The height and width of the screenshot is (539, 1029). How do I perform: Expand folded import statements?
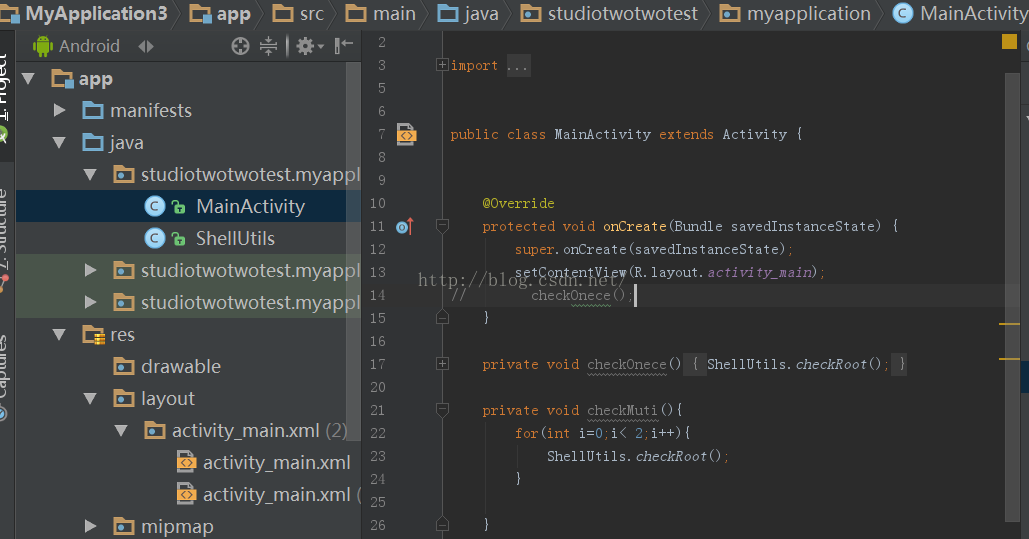click(x=443, y=65)
